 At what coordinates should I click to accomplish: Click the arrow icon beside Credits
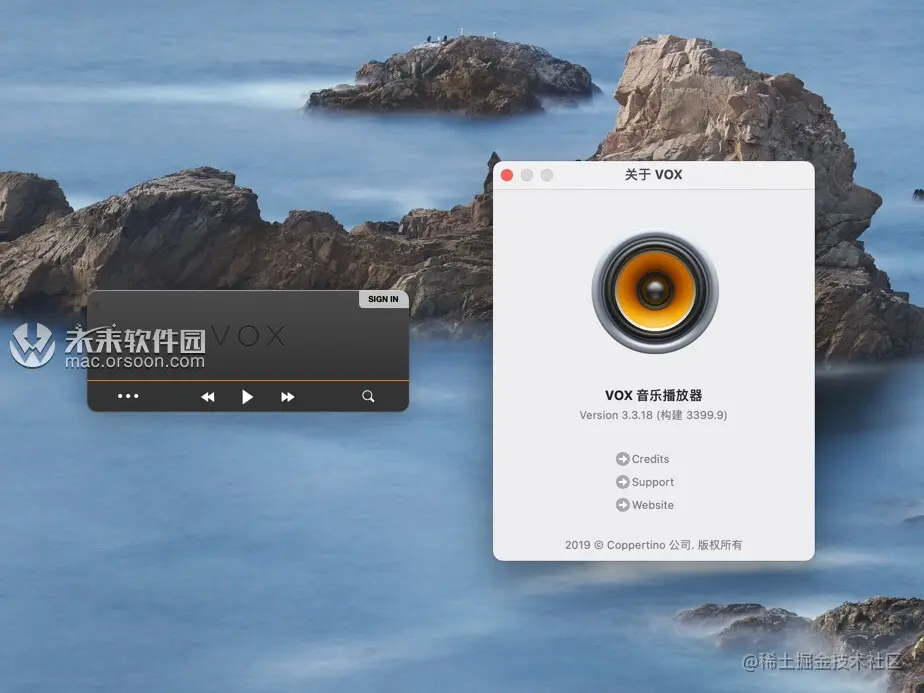click(622, 458)
